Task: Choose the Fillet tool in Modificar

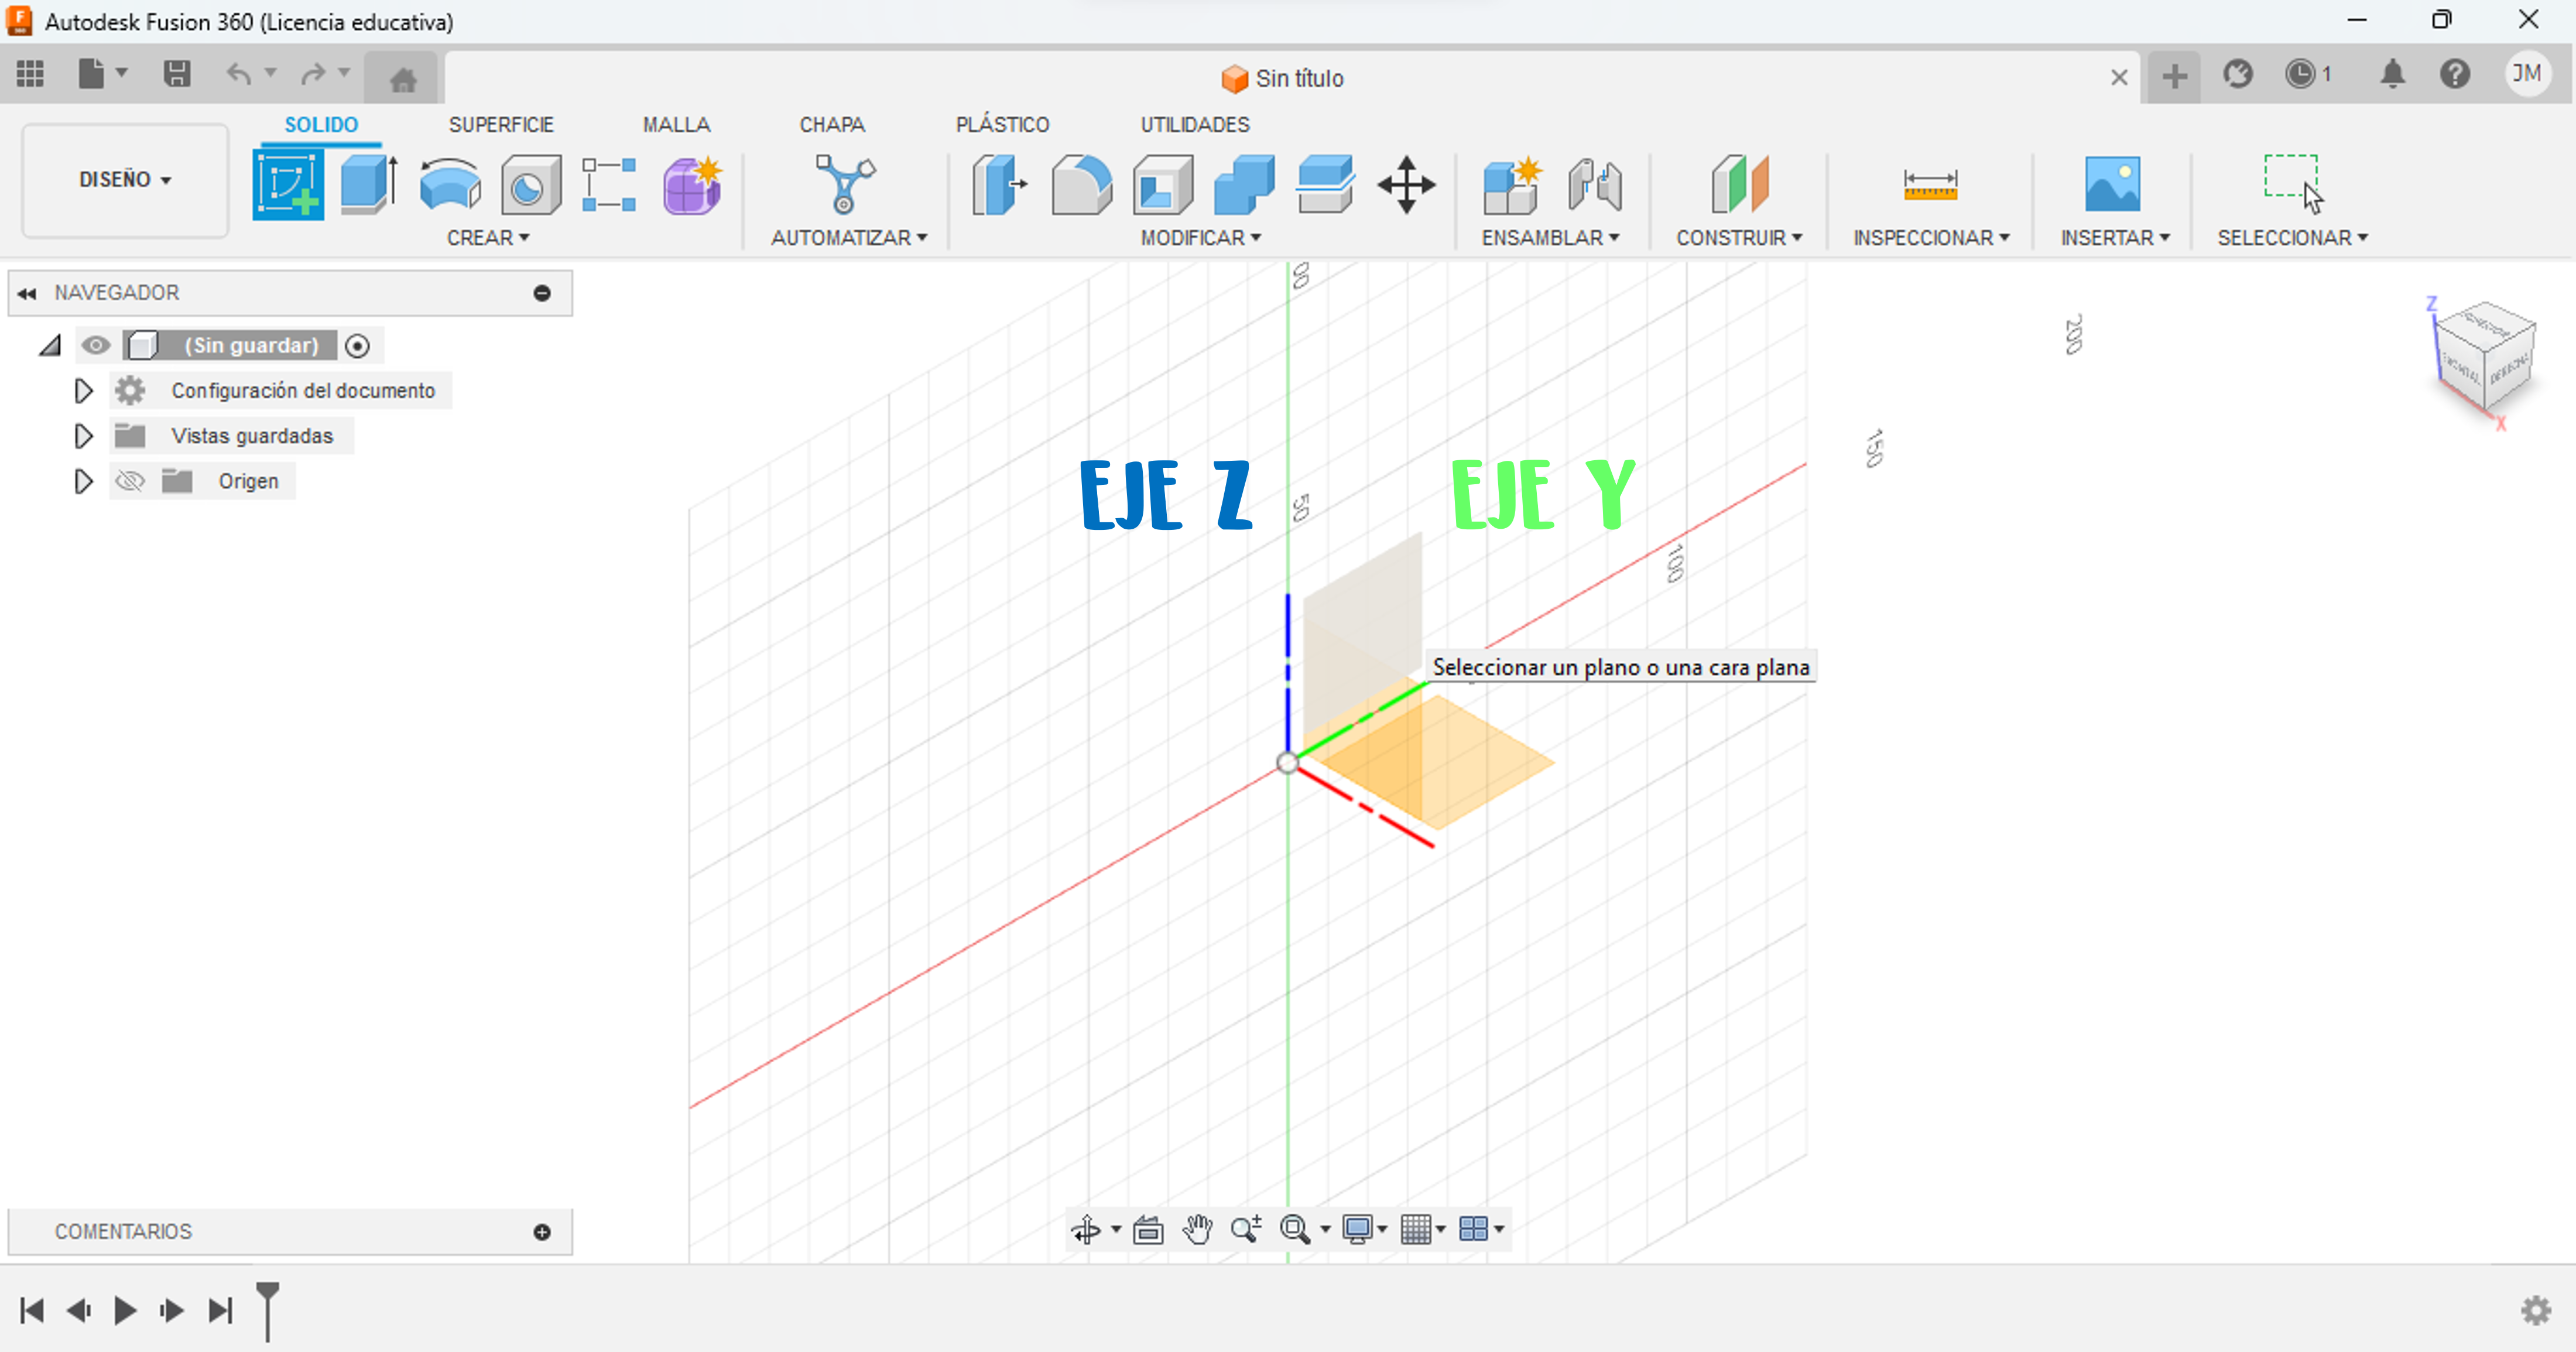Action: click(x=1081, y=185)
